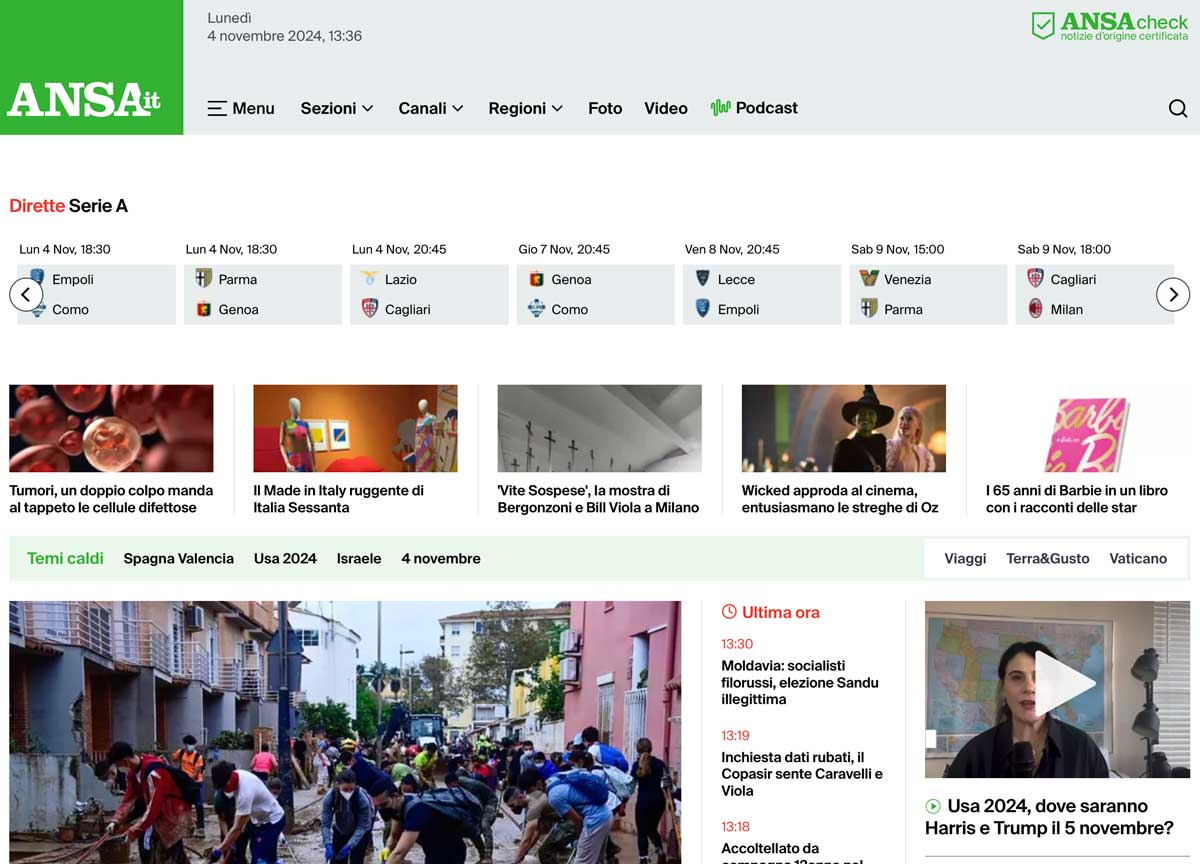Read the Moldavia socialisti filorussi headline
Viewport: 1200px width, 864px height.
(x=799, y=682)
